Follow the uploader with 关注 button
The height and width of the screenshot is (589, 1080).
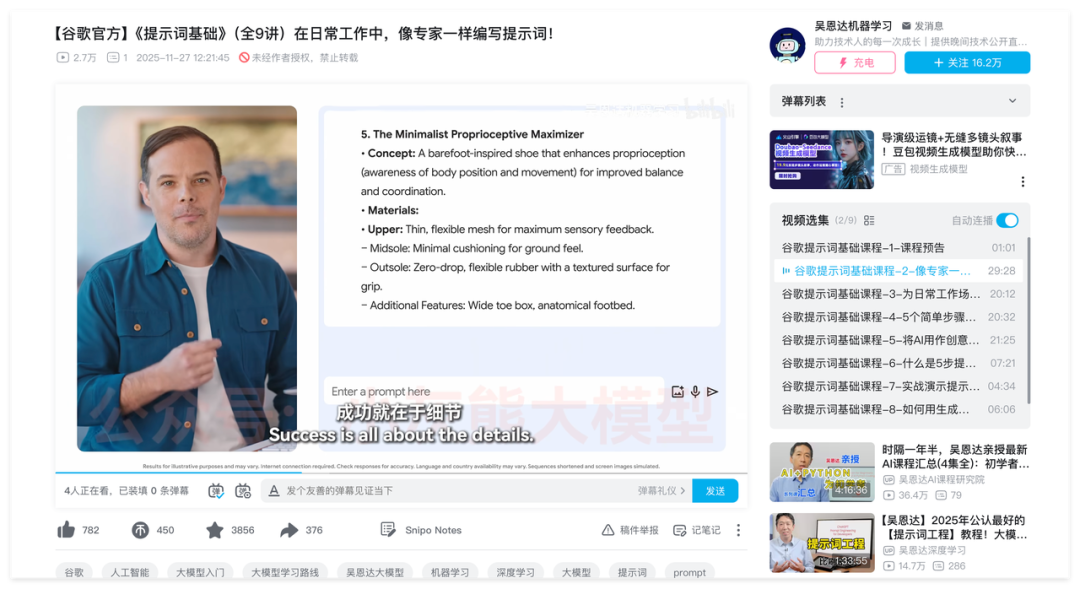click(966, 63)
